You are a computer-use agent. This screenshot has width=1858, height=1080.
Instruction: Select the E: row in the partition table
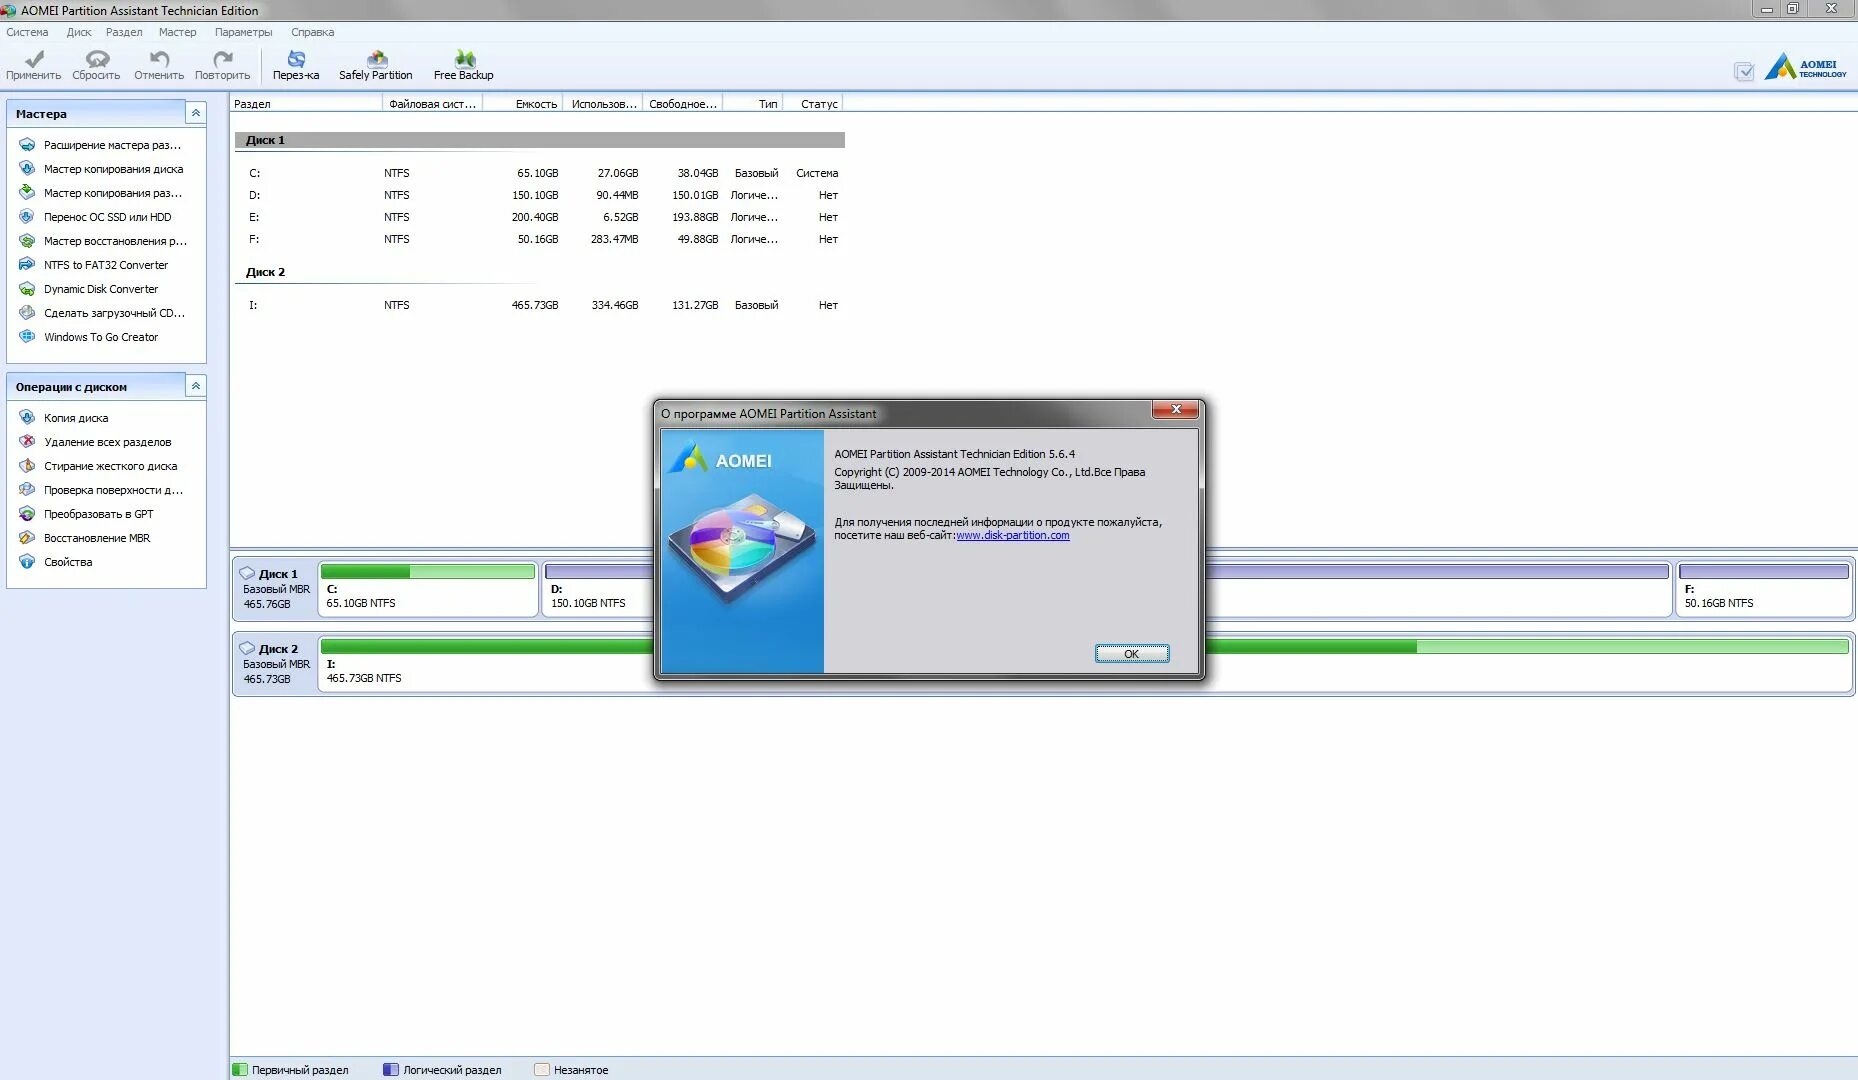[x=540, y=217]
